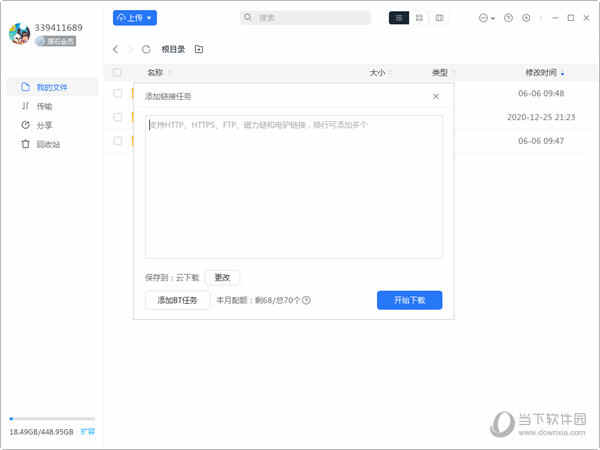Image resolution: width=600 pixels, height=450 pixels.
Task: Click the quota help question-mark icon
Action: [307, 300]
